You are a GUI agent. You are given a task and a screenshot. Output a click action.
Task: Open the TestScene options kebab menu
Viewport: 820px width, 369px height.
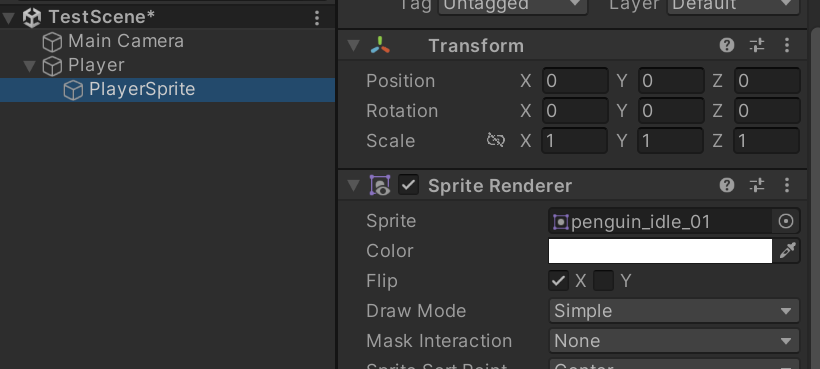pos(316,18)
